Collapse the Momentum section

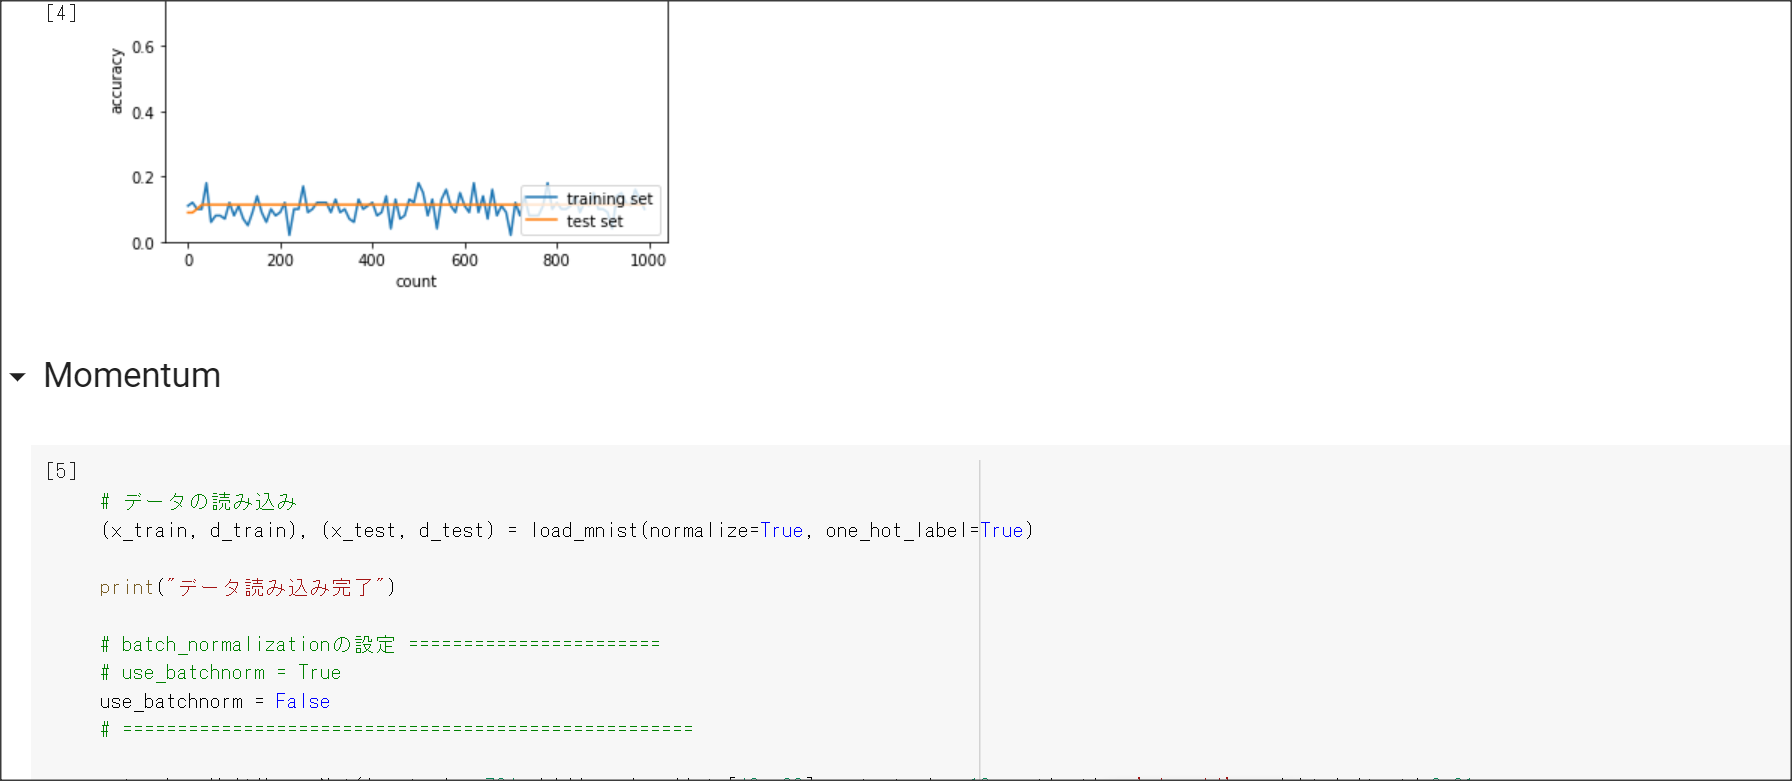[18, 377]
